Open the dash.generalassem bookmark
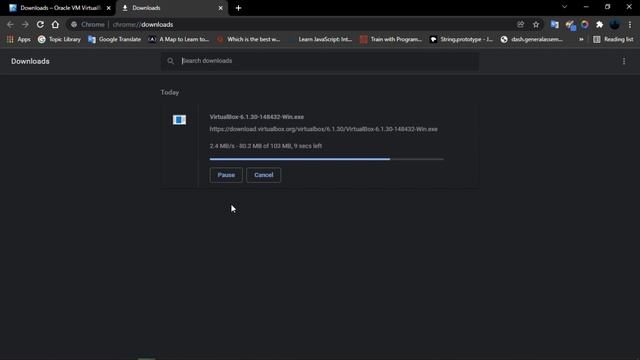 [532, 39]
